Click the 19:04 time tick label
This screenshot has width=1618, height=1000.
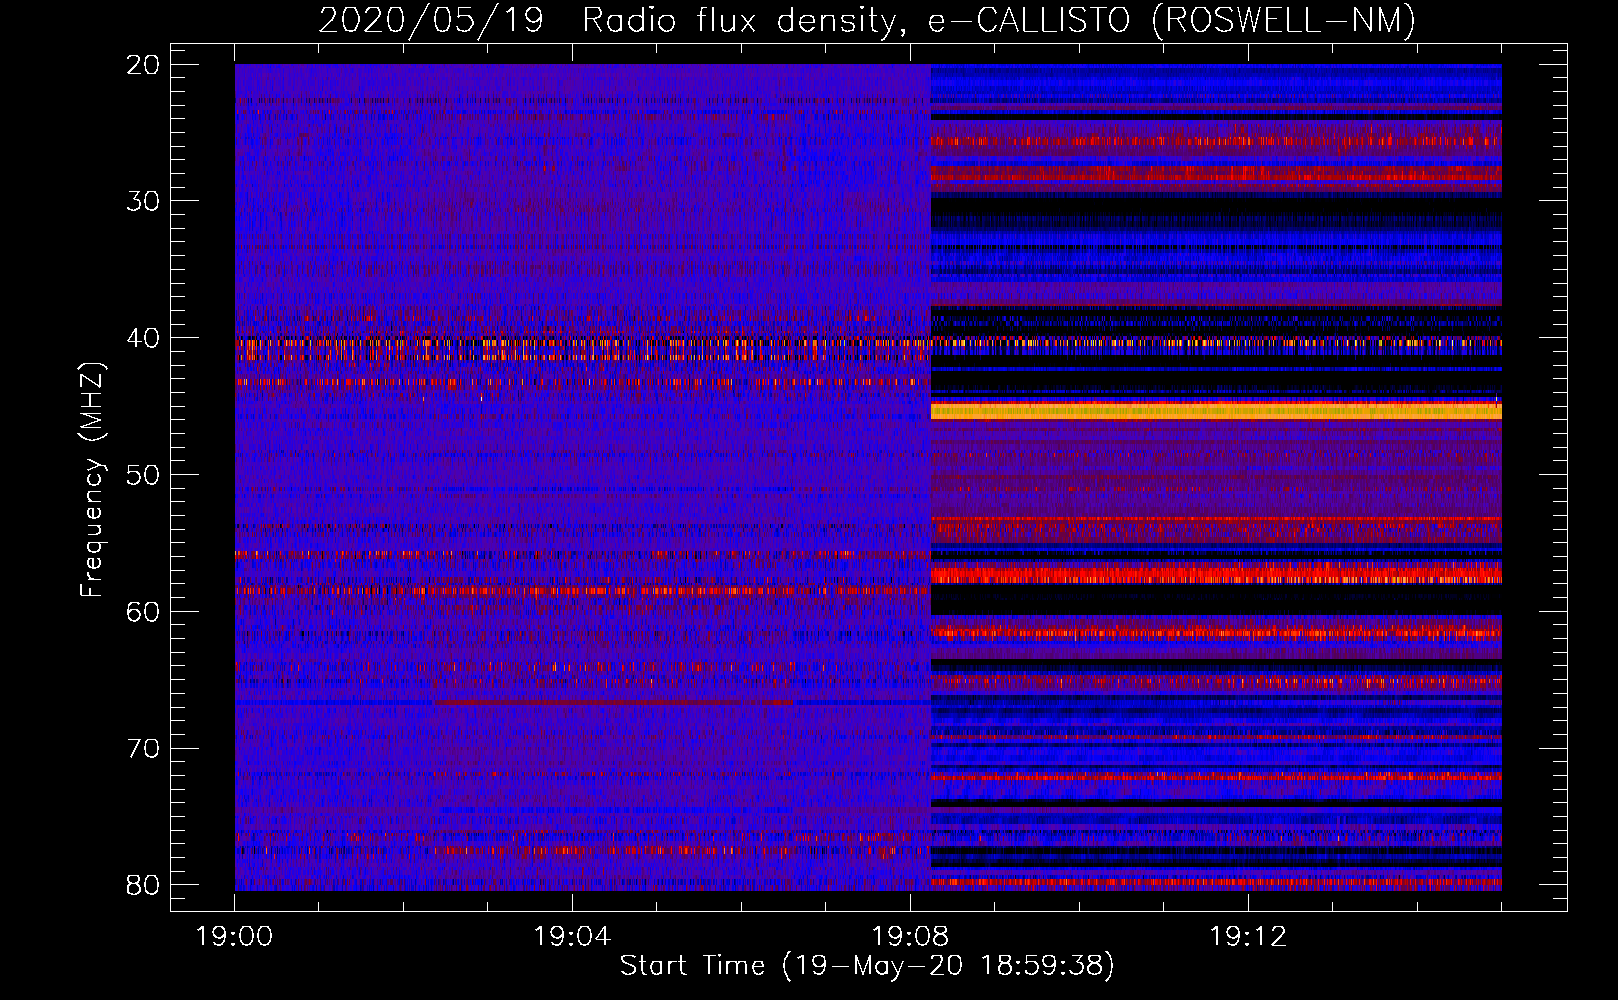point(572,937)
